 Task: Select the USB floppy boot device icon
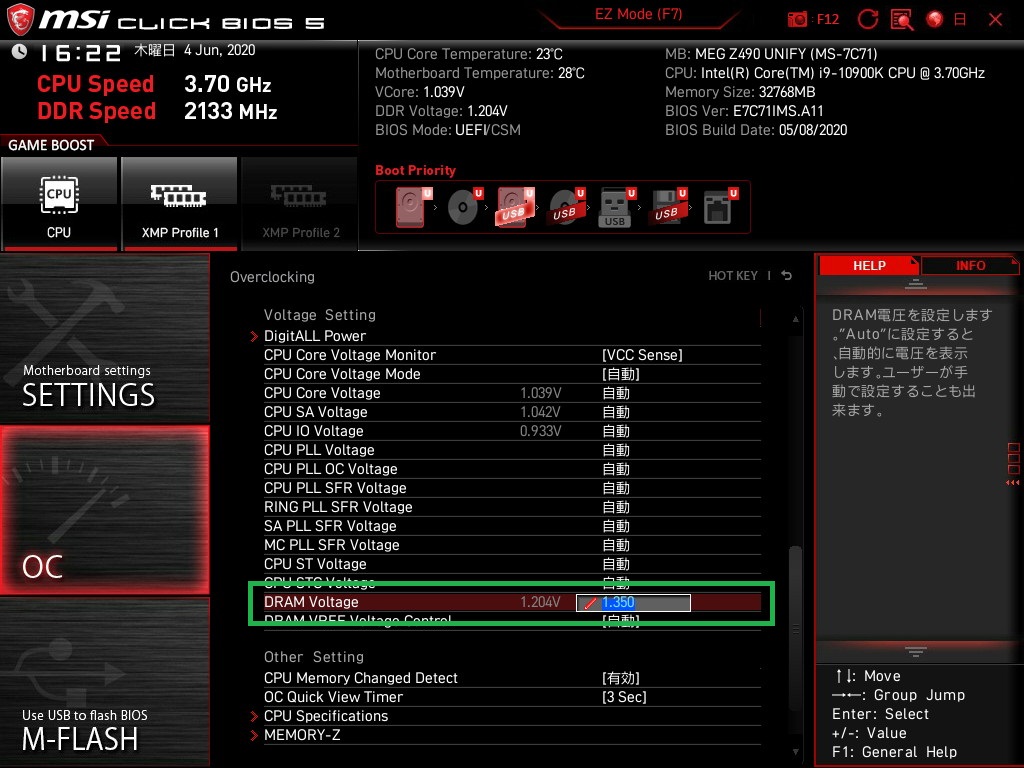coord(667,207)
